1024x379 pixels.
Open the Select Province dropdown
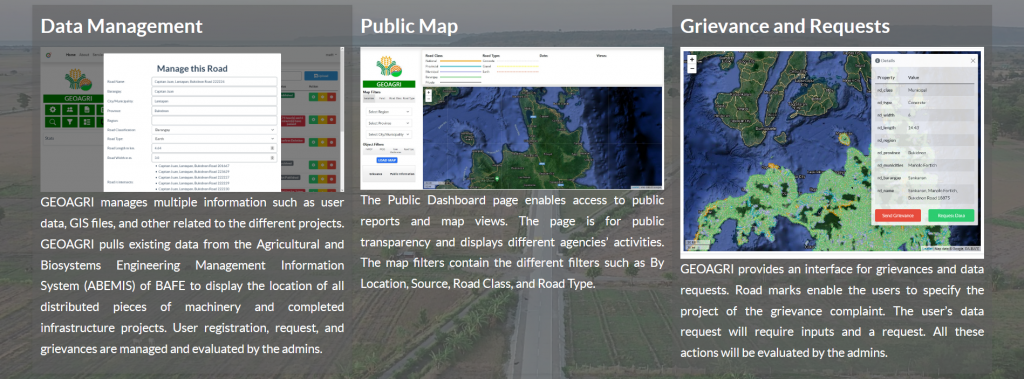[x=389, y=123]
